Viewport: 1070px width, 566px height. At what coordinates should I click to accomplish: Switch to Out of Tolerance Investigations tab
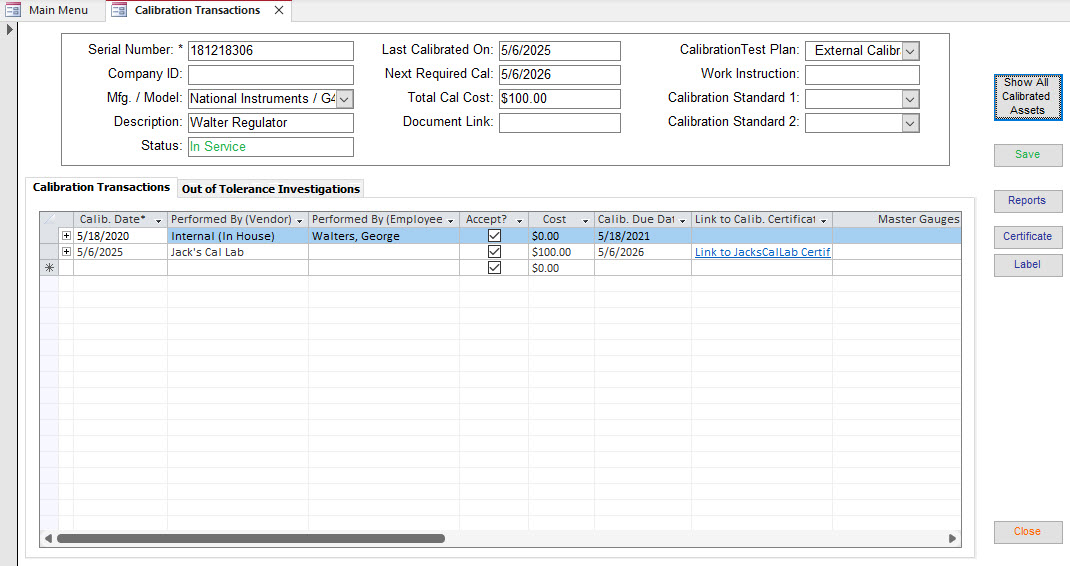point(270,189)
